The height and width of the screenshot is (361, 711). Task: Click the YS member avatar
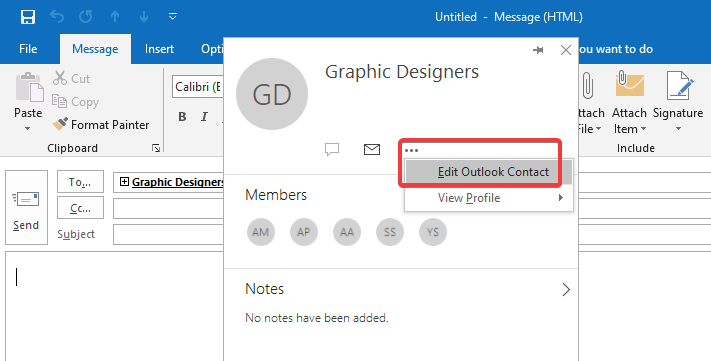click(x=433, y=232)
